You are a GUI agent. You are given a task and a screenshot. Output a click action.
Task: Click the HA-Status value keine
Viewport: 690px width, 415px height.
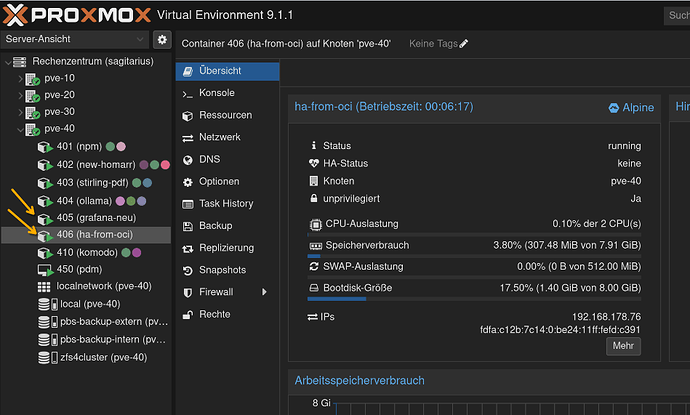coord(629,164)
